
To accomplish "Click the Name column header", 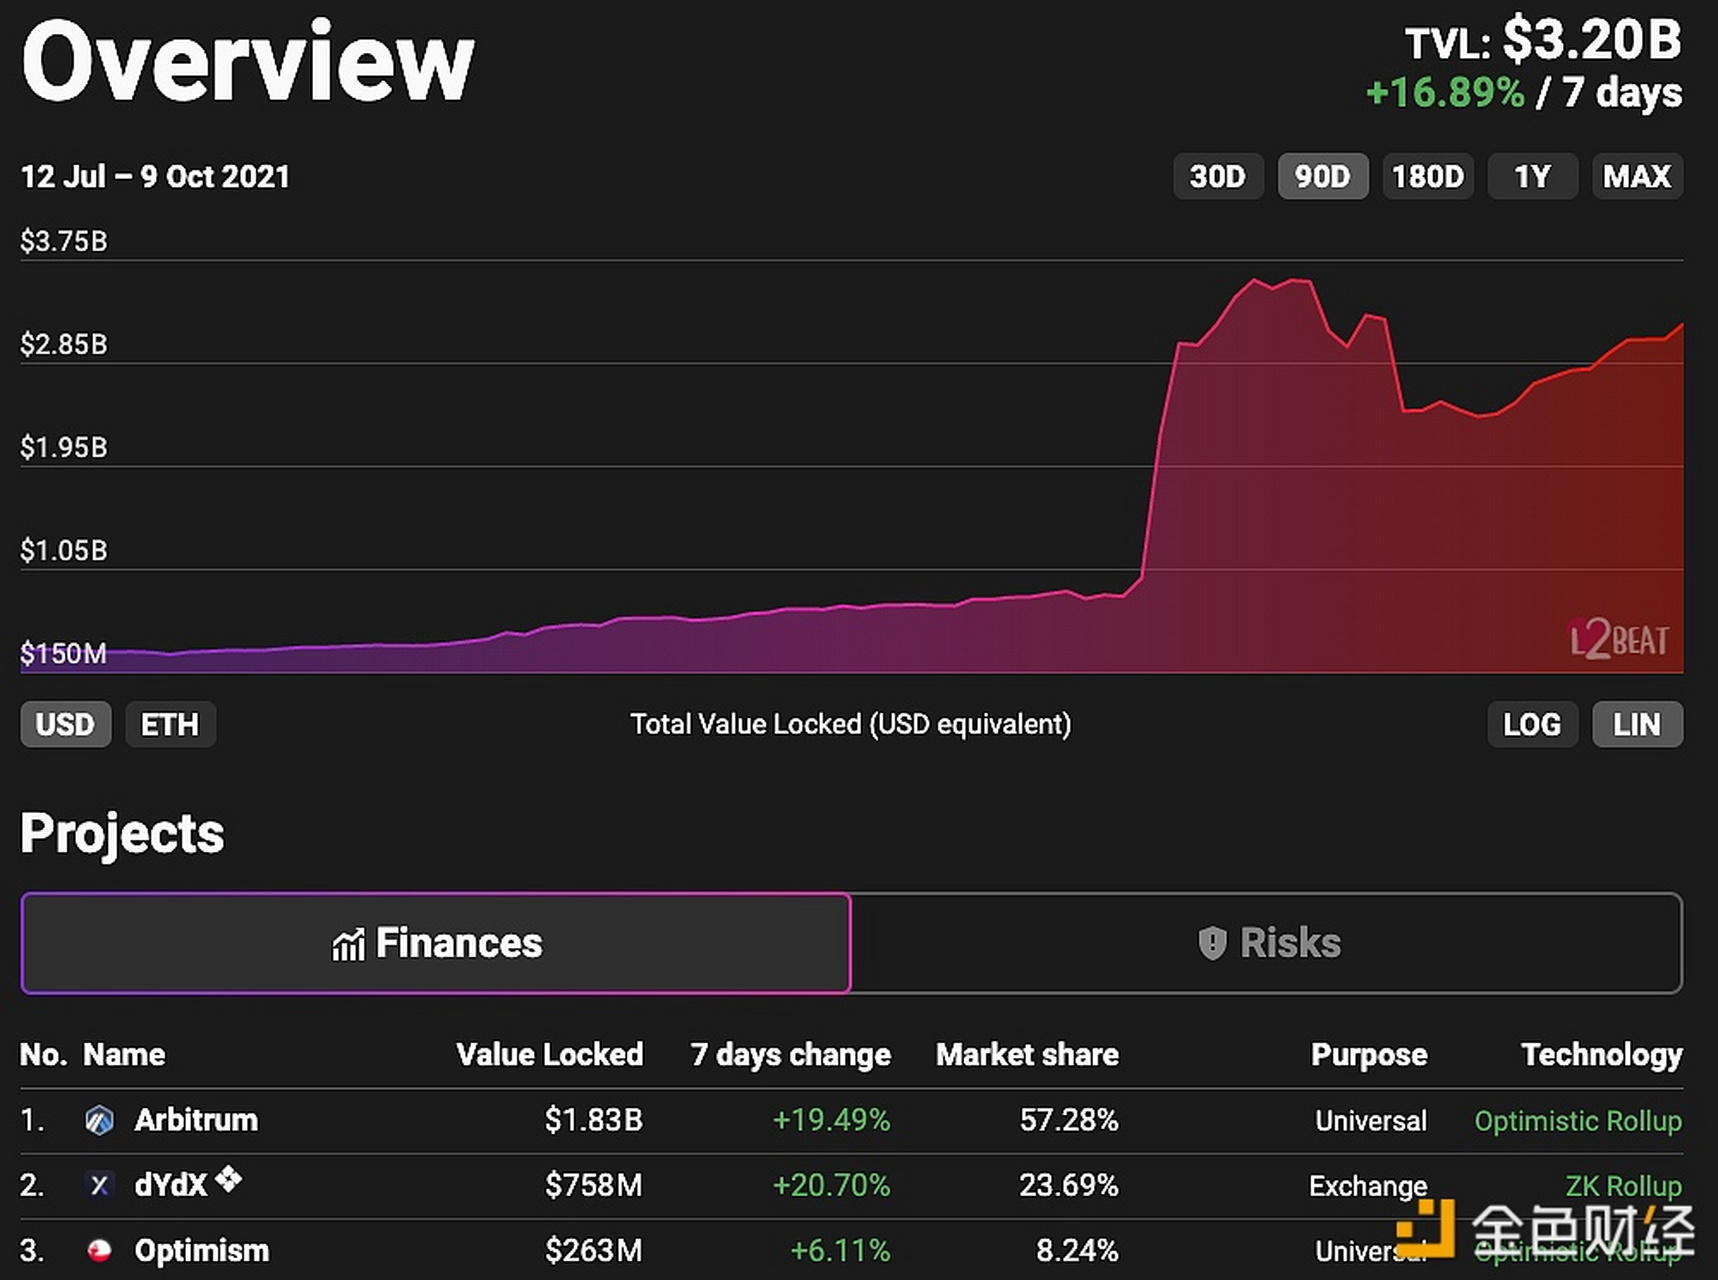I will pos(124,1055).
